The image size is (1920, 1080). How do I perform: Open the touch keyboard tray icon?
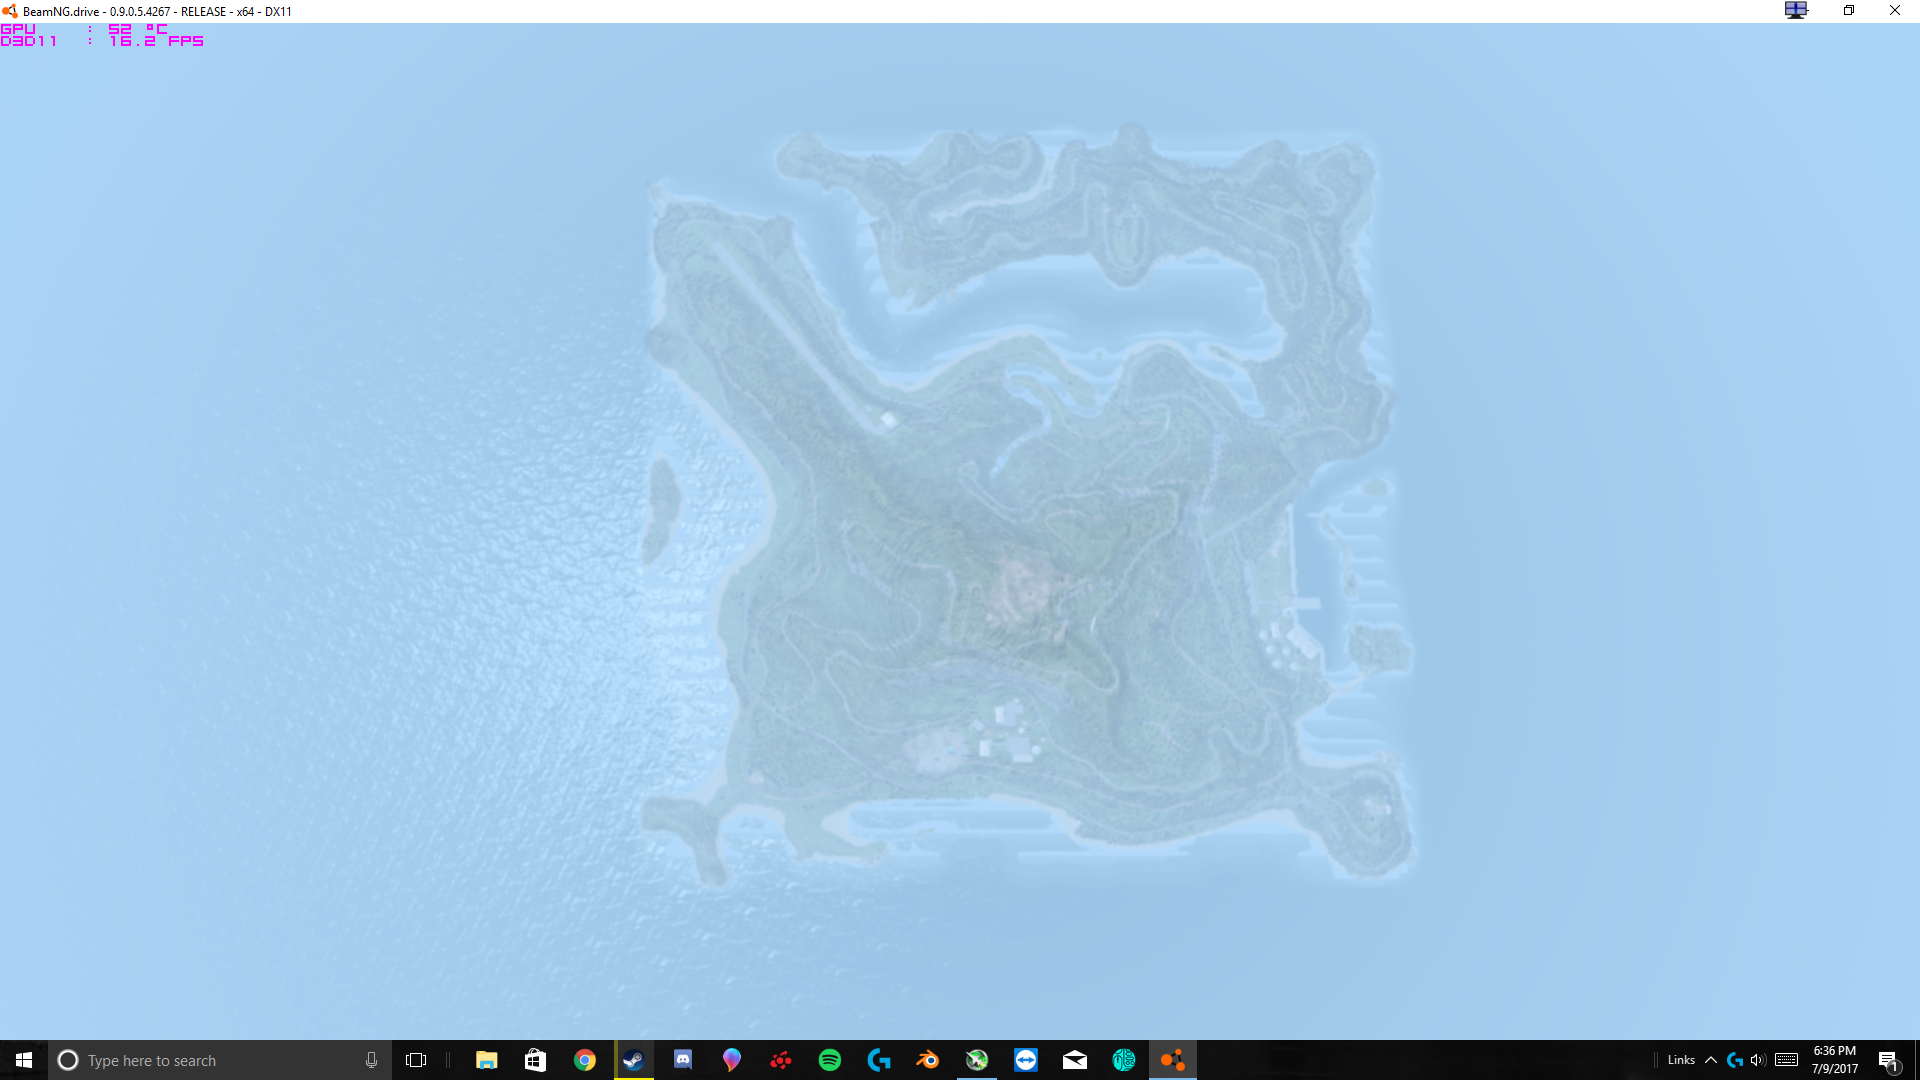click(x=1787, y=1060)
